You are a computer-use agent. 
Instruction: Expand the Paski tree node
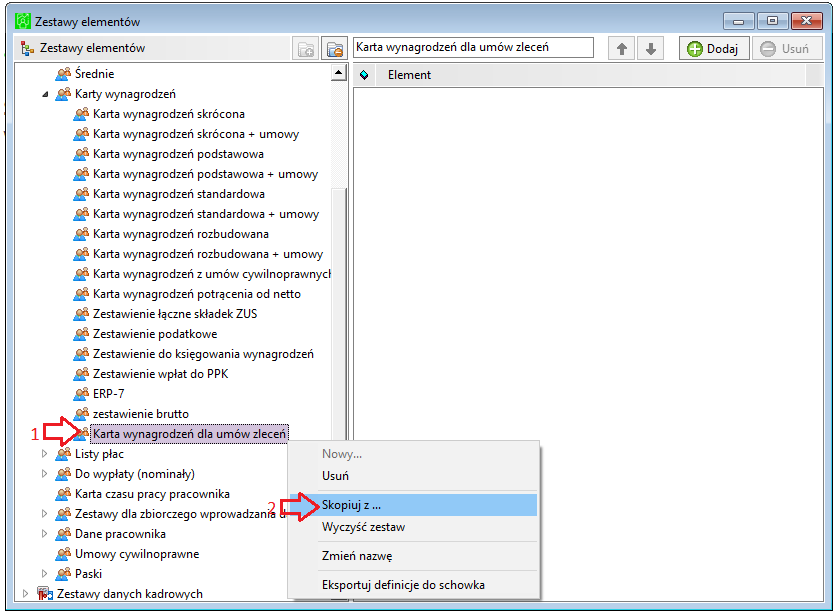coord(44,573)
